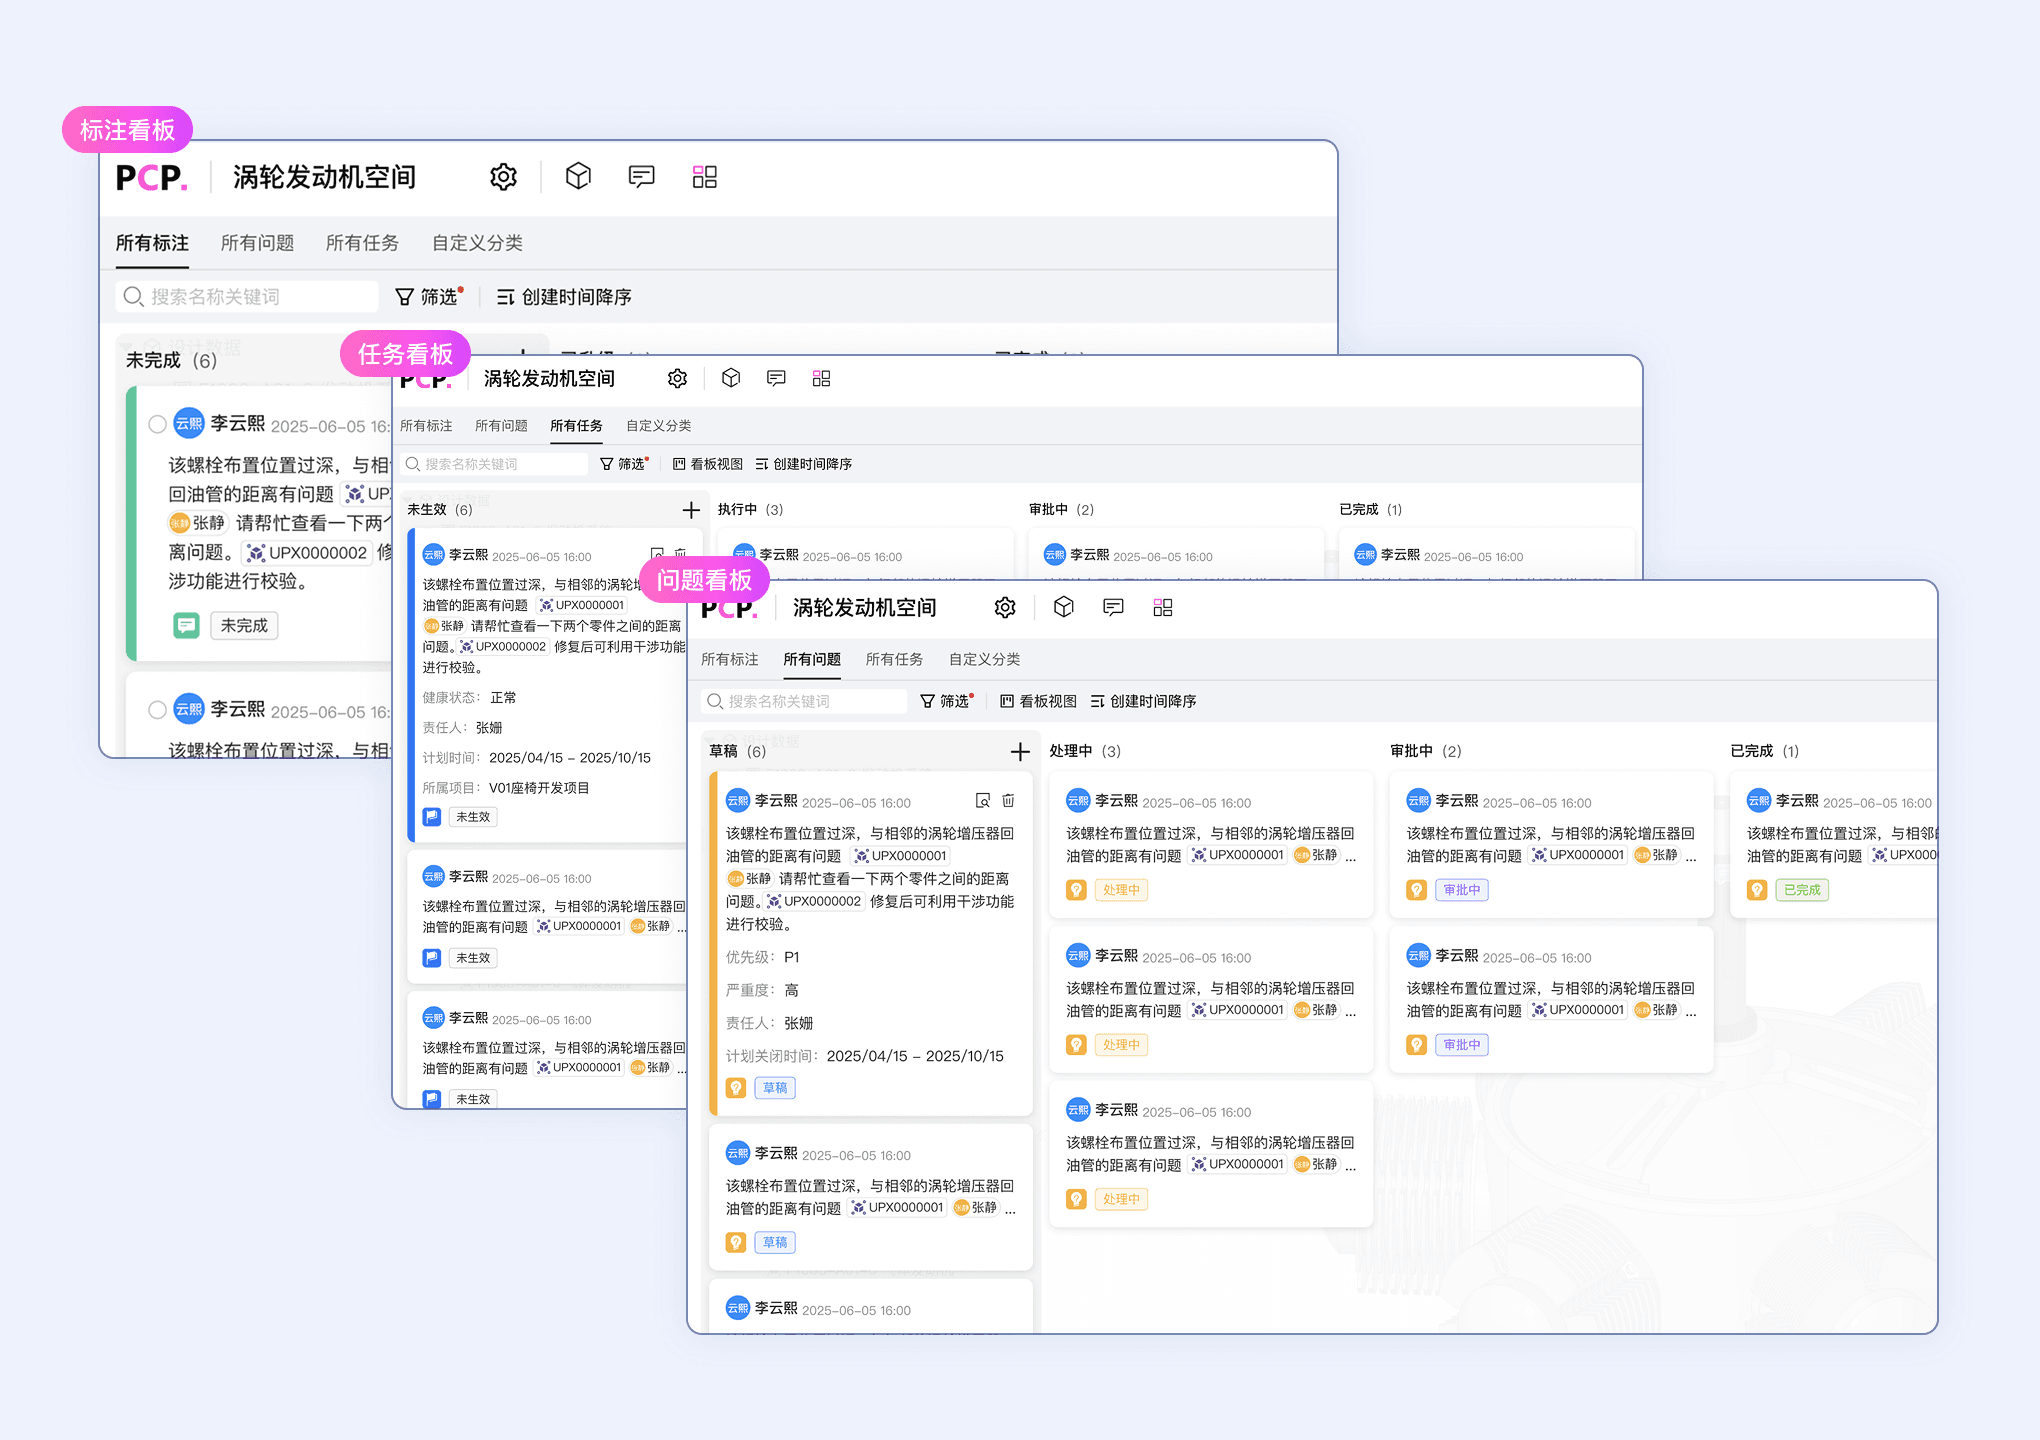Click green comment icon beside 未完成 tag

click(186, 626)
